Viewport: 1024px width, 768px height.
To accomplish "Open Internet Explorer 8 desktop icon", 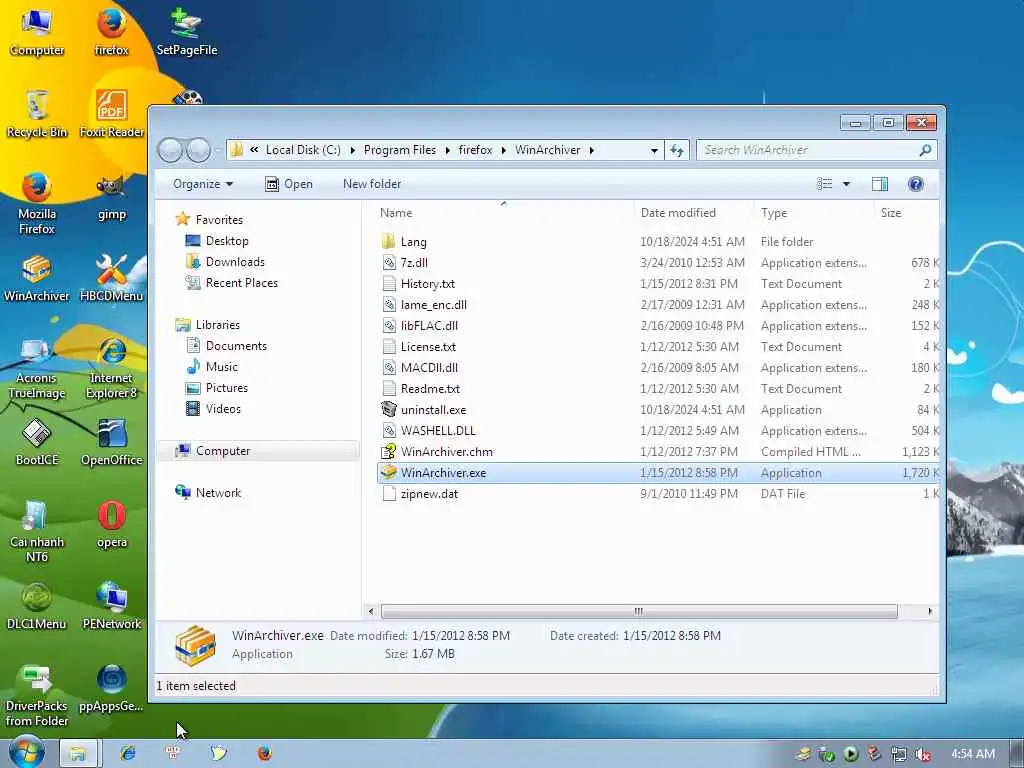I will (112, 368).
